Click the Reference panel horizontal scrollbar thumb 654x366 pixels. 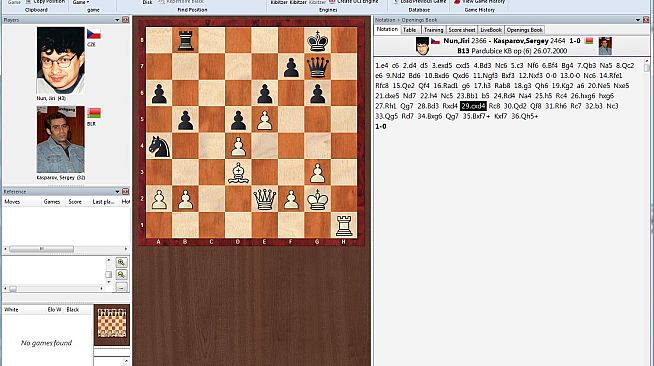pyautogui.click(x=41, y=249)
